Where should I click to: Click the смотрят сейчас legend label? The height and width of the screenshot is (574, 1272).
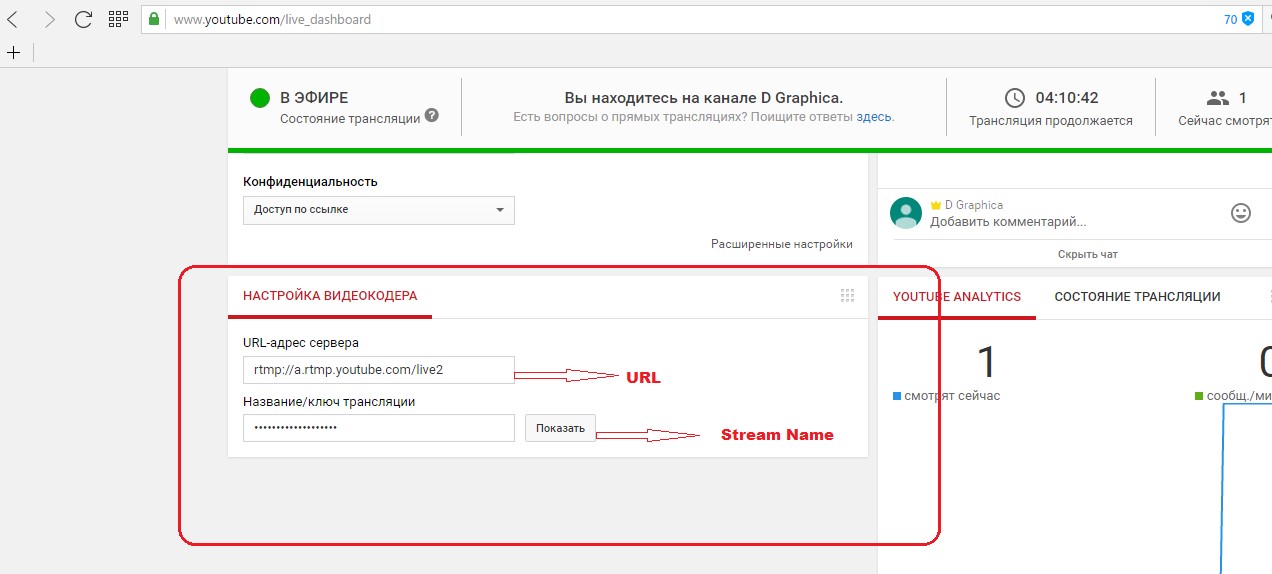point(952,396)
